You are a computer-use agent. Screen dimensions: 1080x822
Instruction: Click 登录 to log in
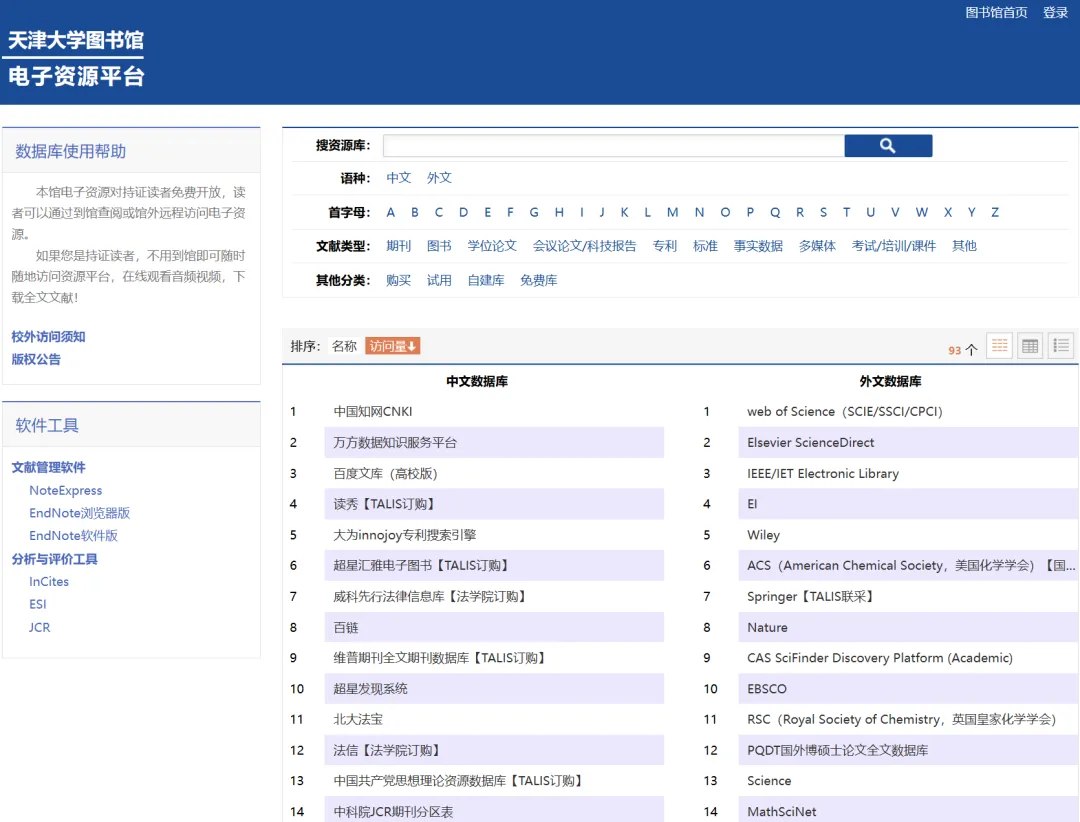pos(1055,13)
